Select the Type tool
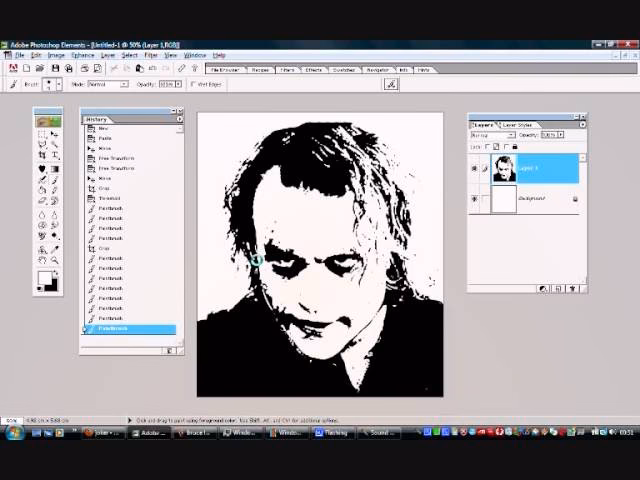Screen dimensions: 640x480 [54, 155]
